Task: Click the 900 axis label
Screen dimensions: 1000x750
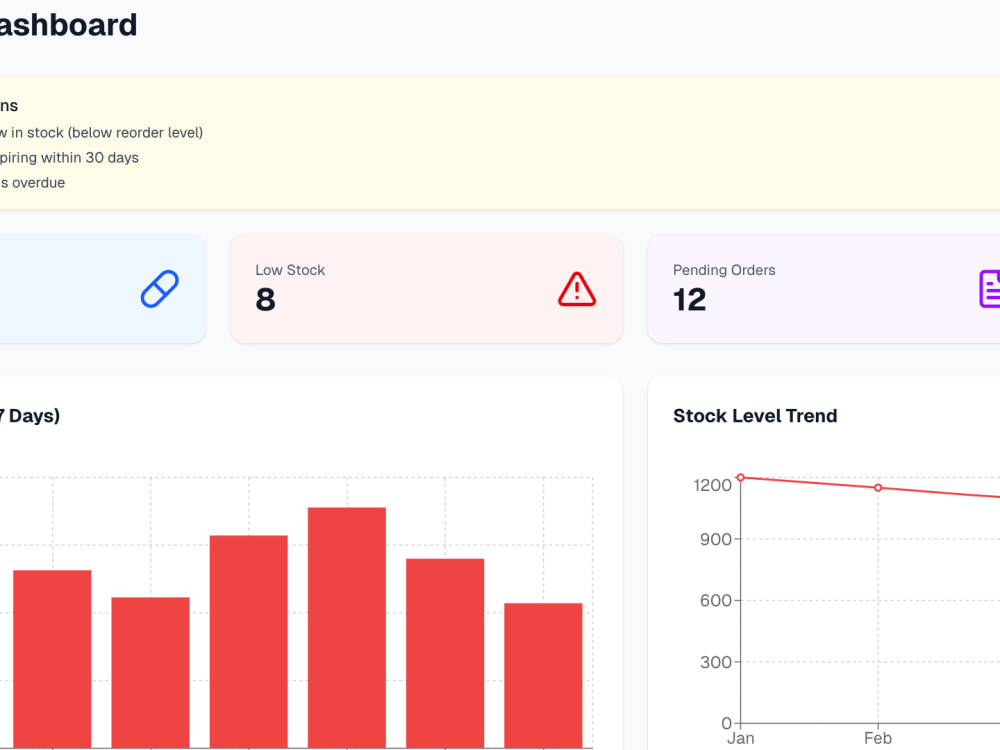Action: point(716,540)
